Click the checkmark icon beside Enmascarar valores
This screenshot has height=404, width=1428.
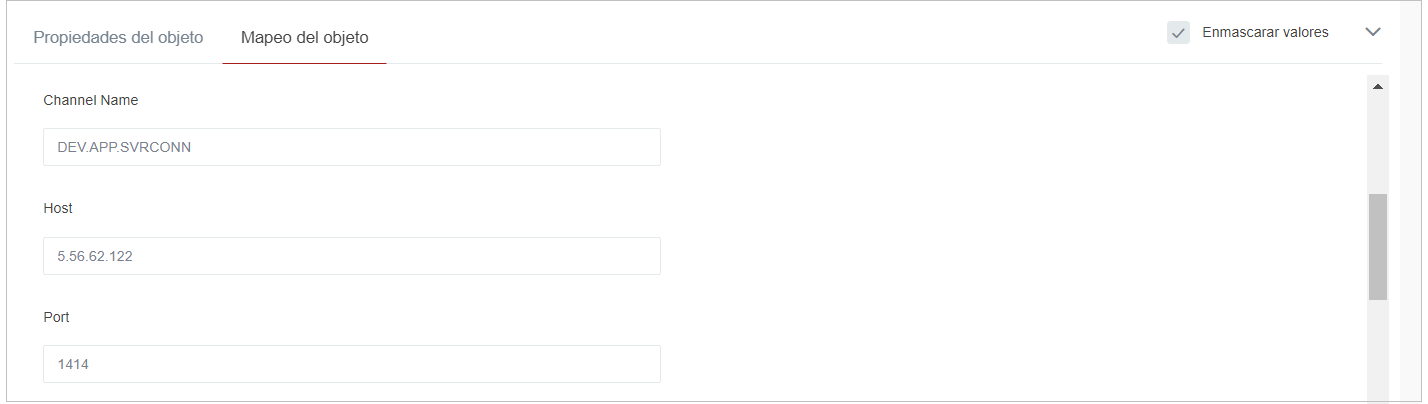(1178, 33)
